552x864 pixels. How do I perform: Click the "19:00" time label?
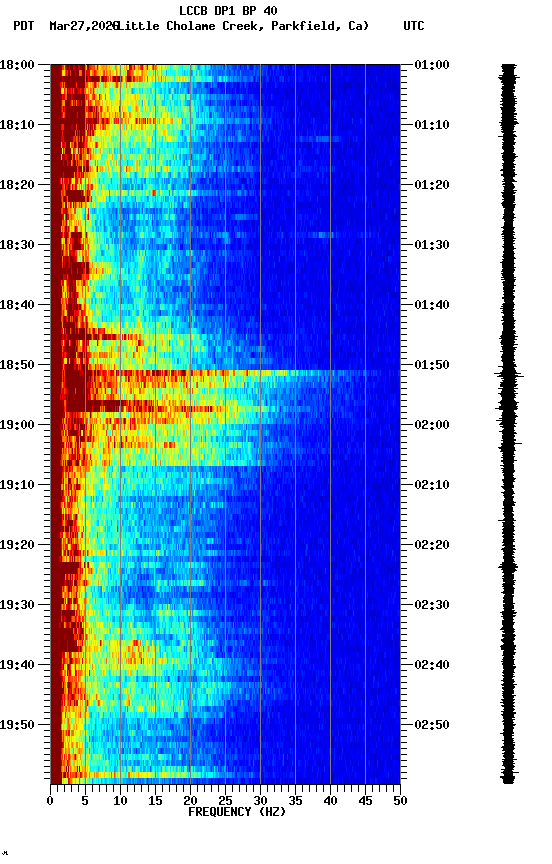17,425
